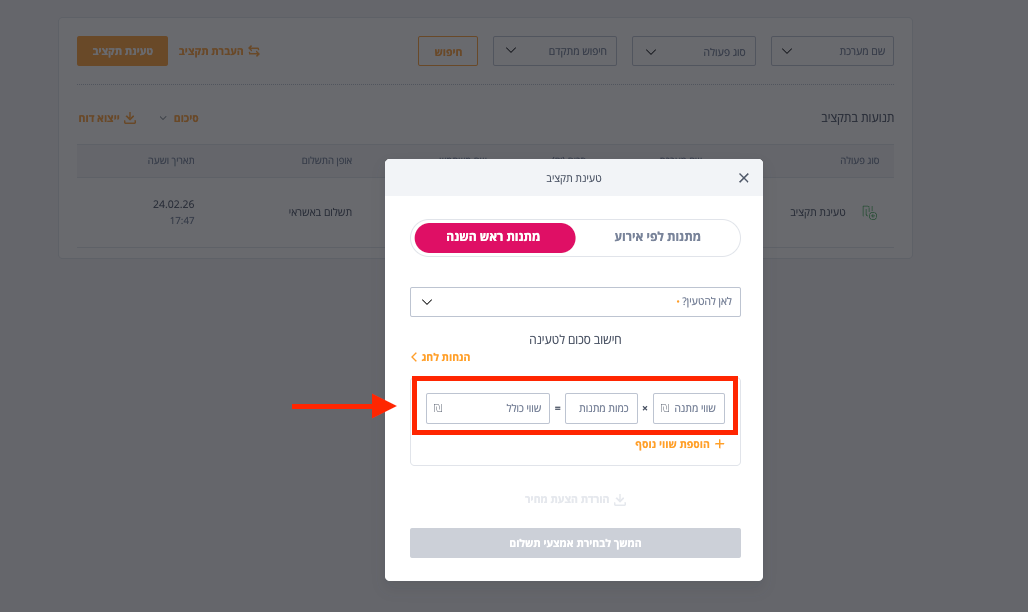Expand the חיפוש מתקדם dropdown

(x=555, y=51)
